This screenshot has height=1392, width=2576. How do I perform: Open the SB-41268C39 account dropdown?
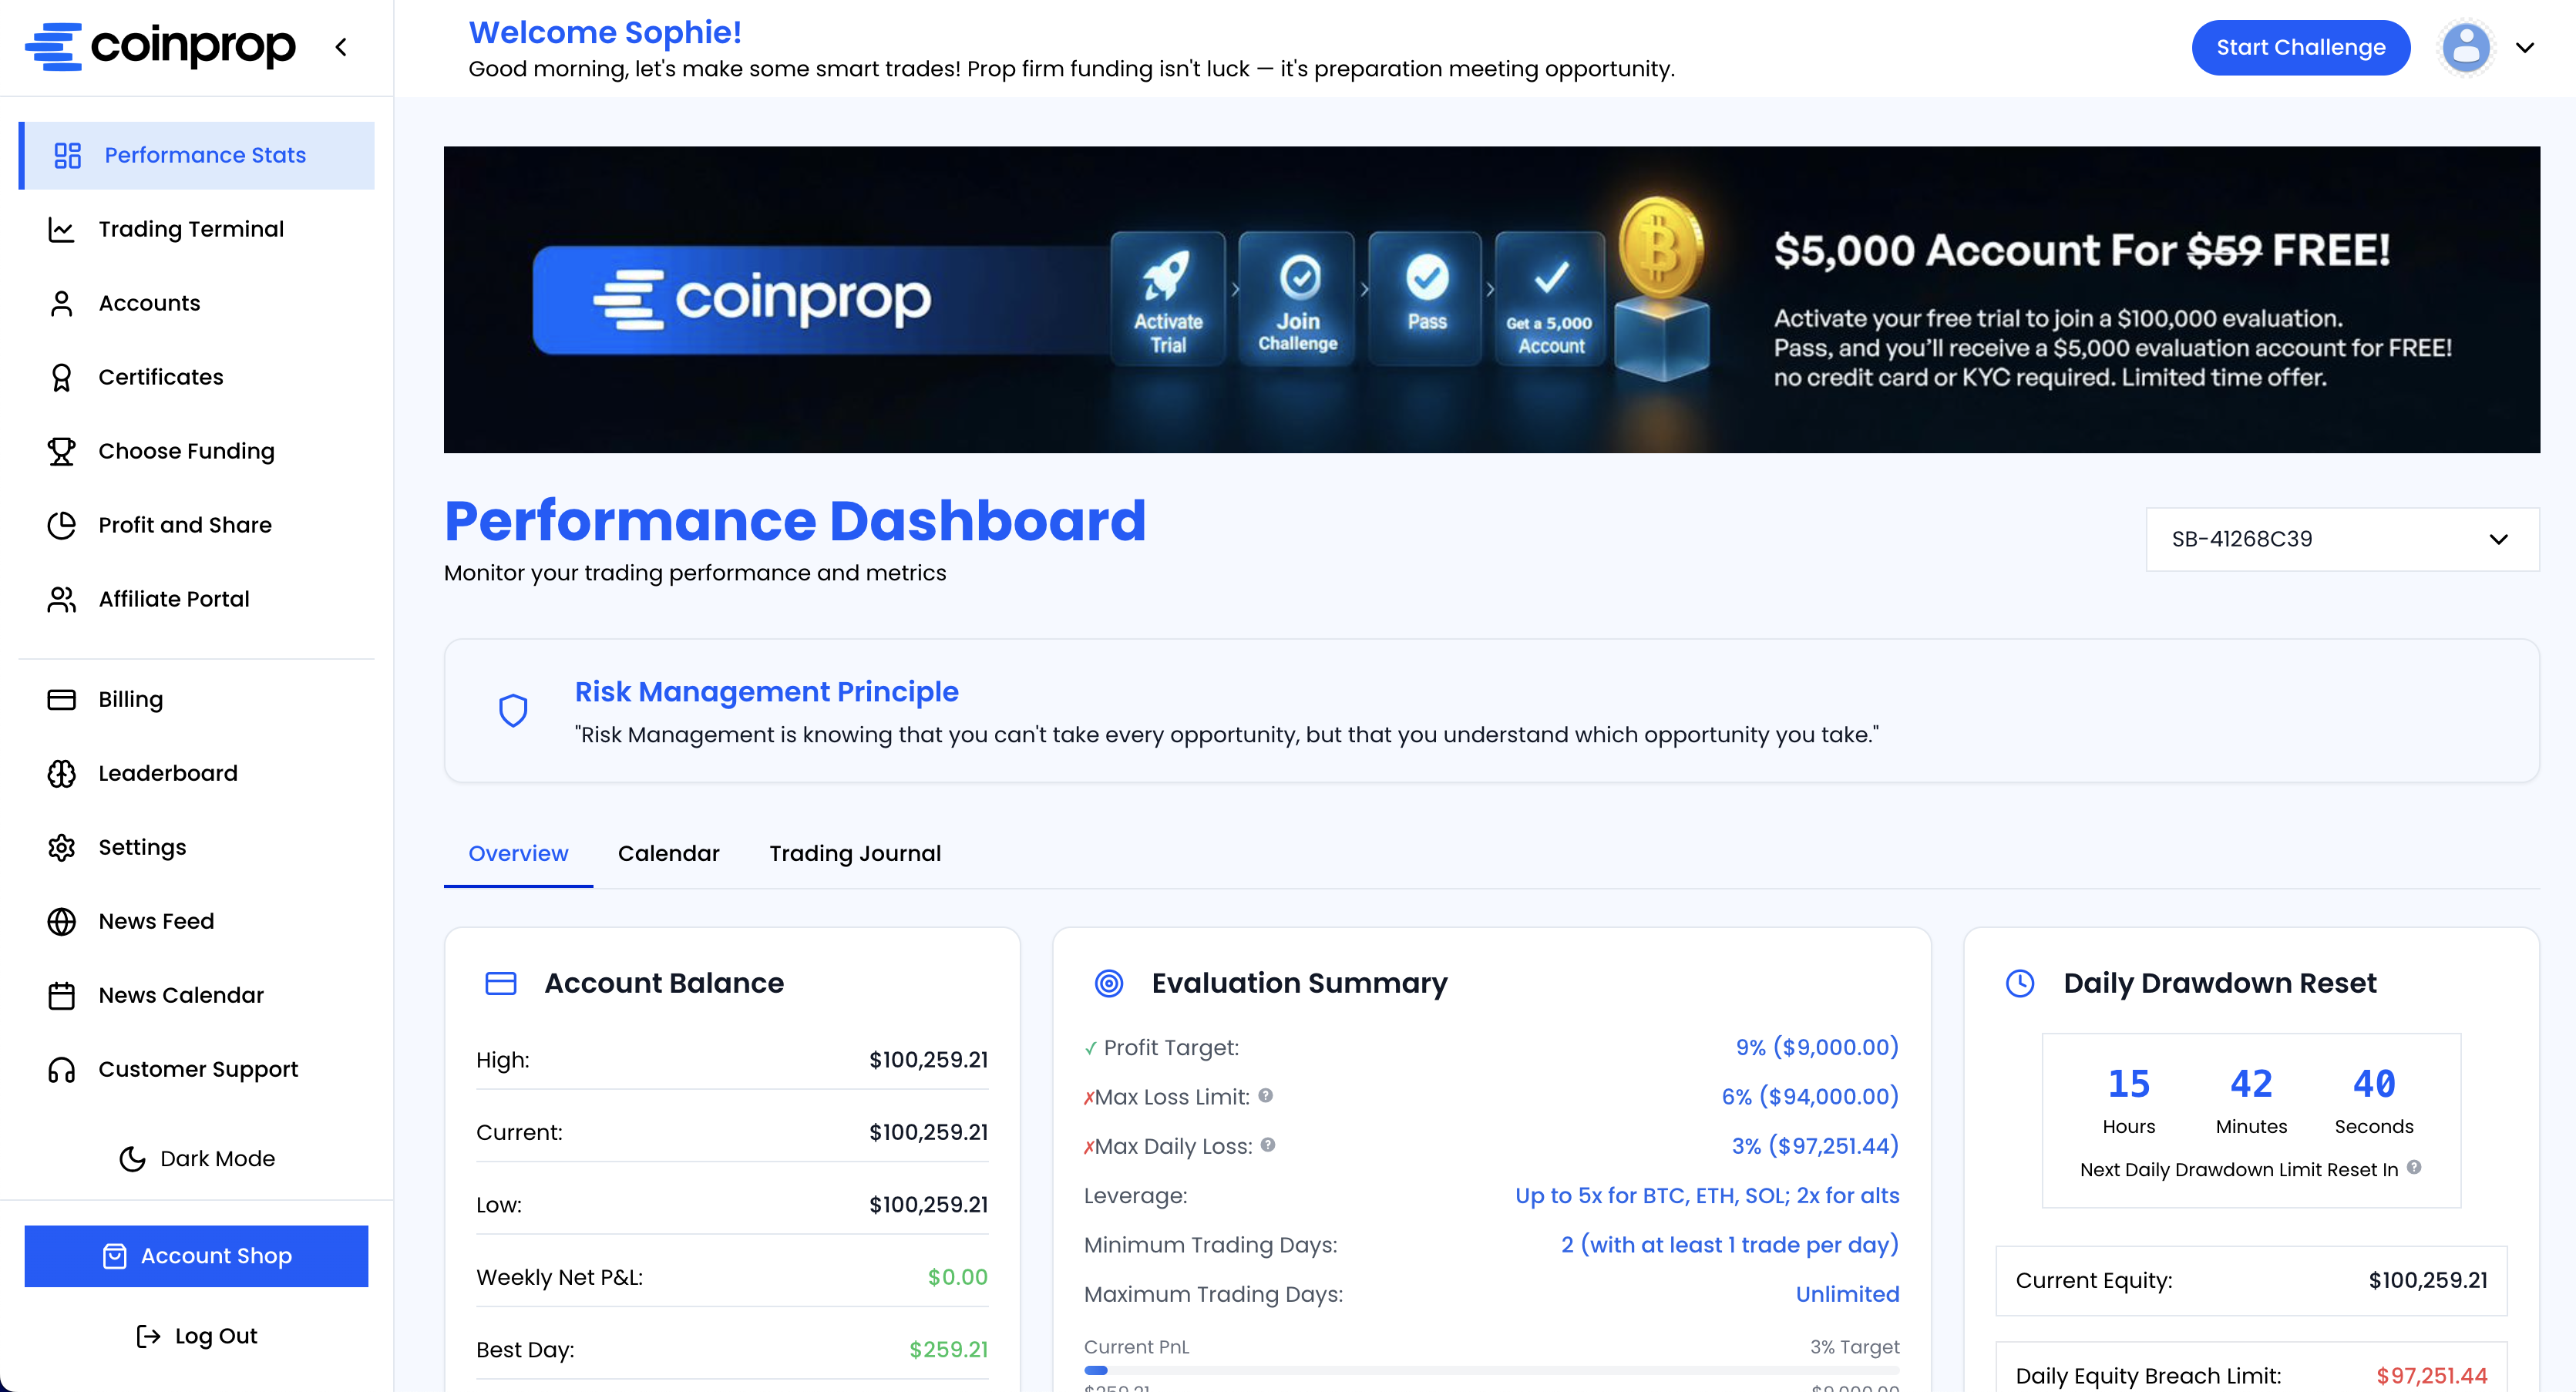(2341, 539)
